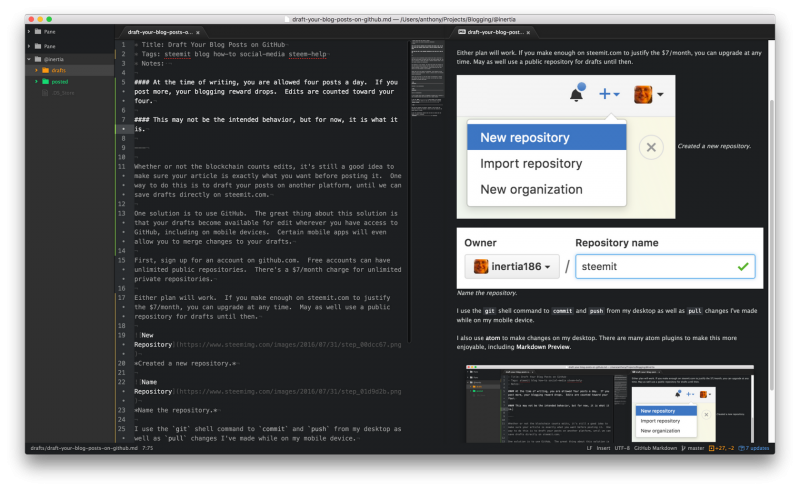Viewport: 800px width, 490px height.
Task: Click line number 11 in the gutter
Action: [121, 166]
